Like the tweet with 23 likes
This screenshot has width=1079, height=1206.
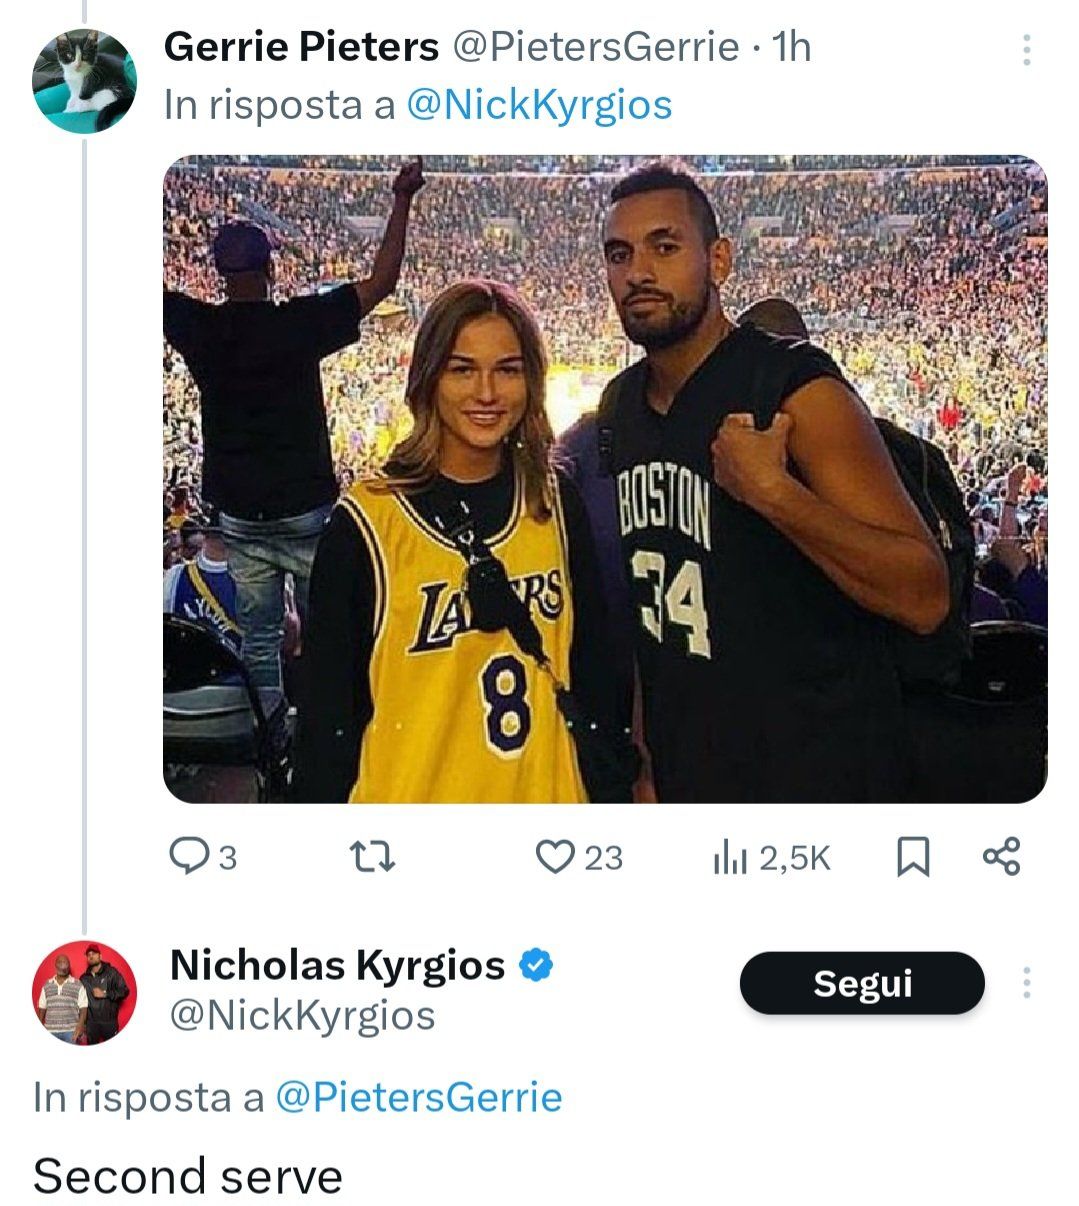pos(580,857)
